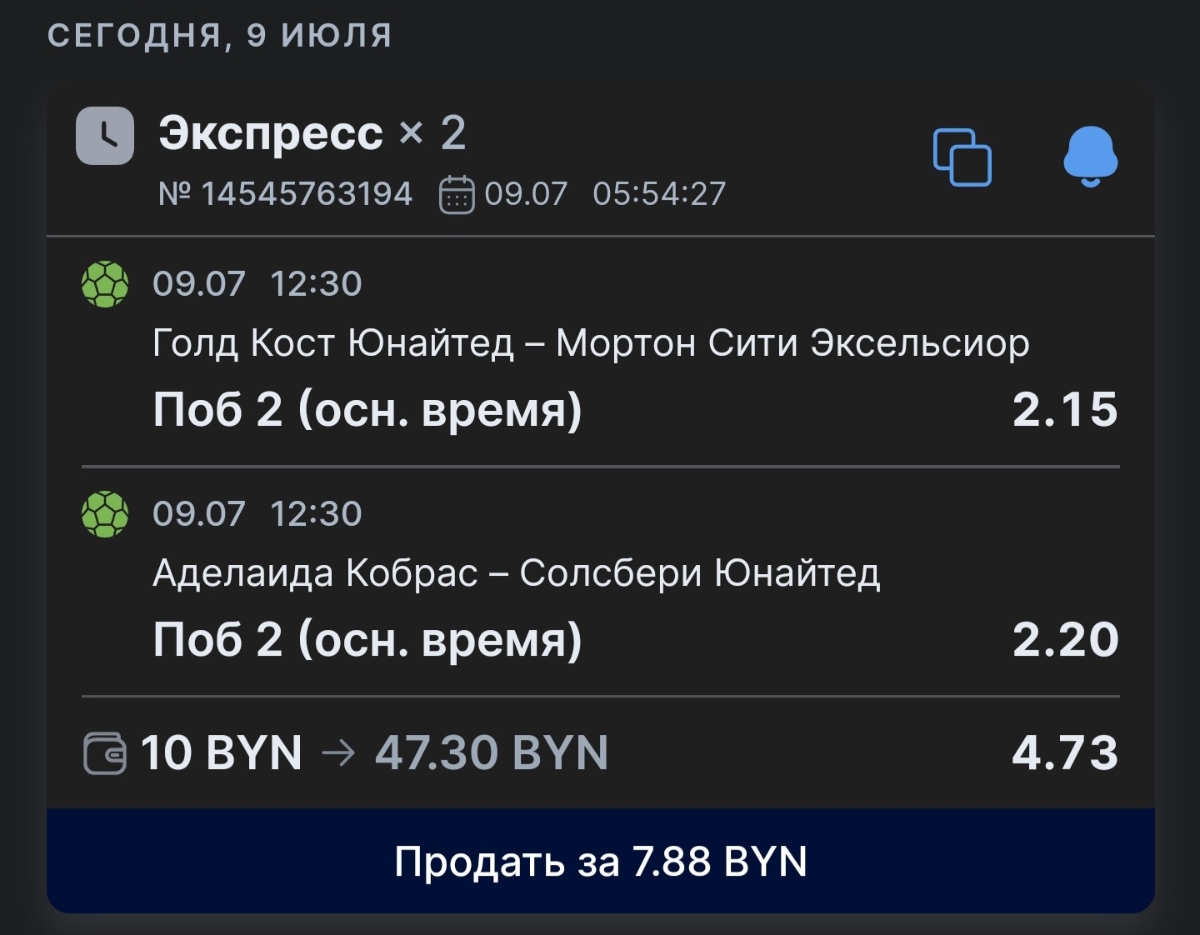Click the arrow between stake and payout
The image size is (1200, 935).
(x=339, y=753)
